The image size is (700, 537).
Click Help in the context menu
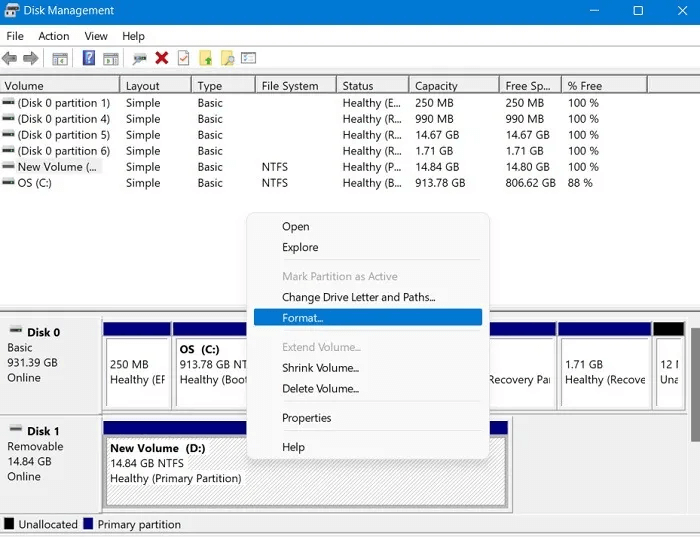pos(368,447)
